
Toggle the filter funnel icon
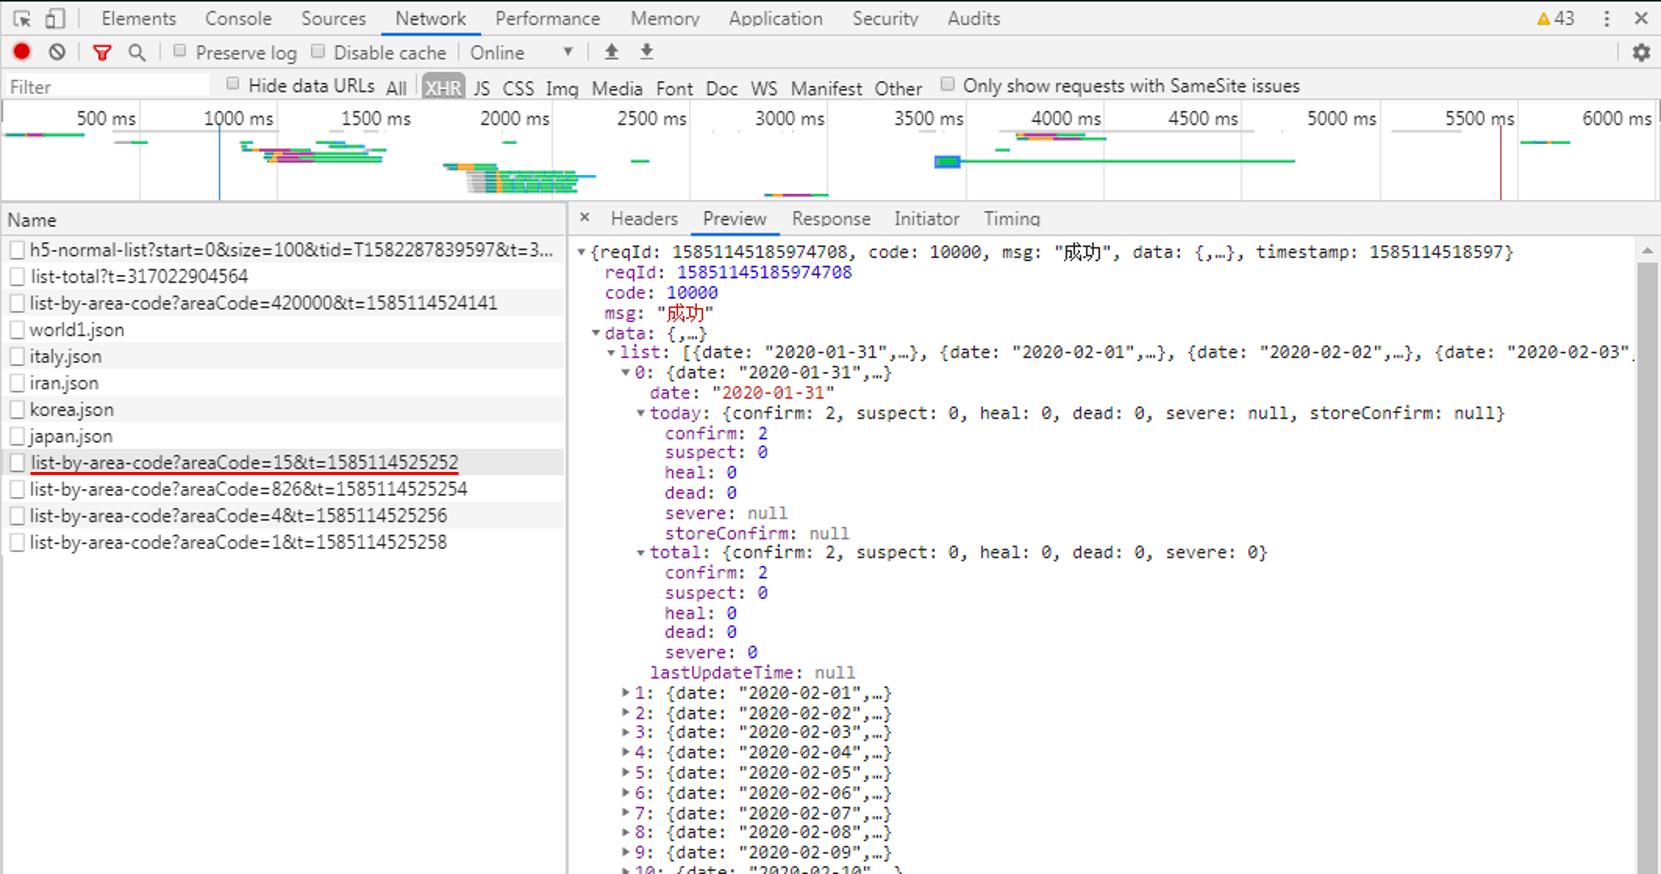(102, 52)
